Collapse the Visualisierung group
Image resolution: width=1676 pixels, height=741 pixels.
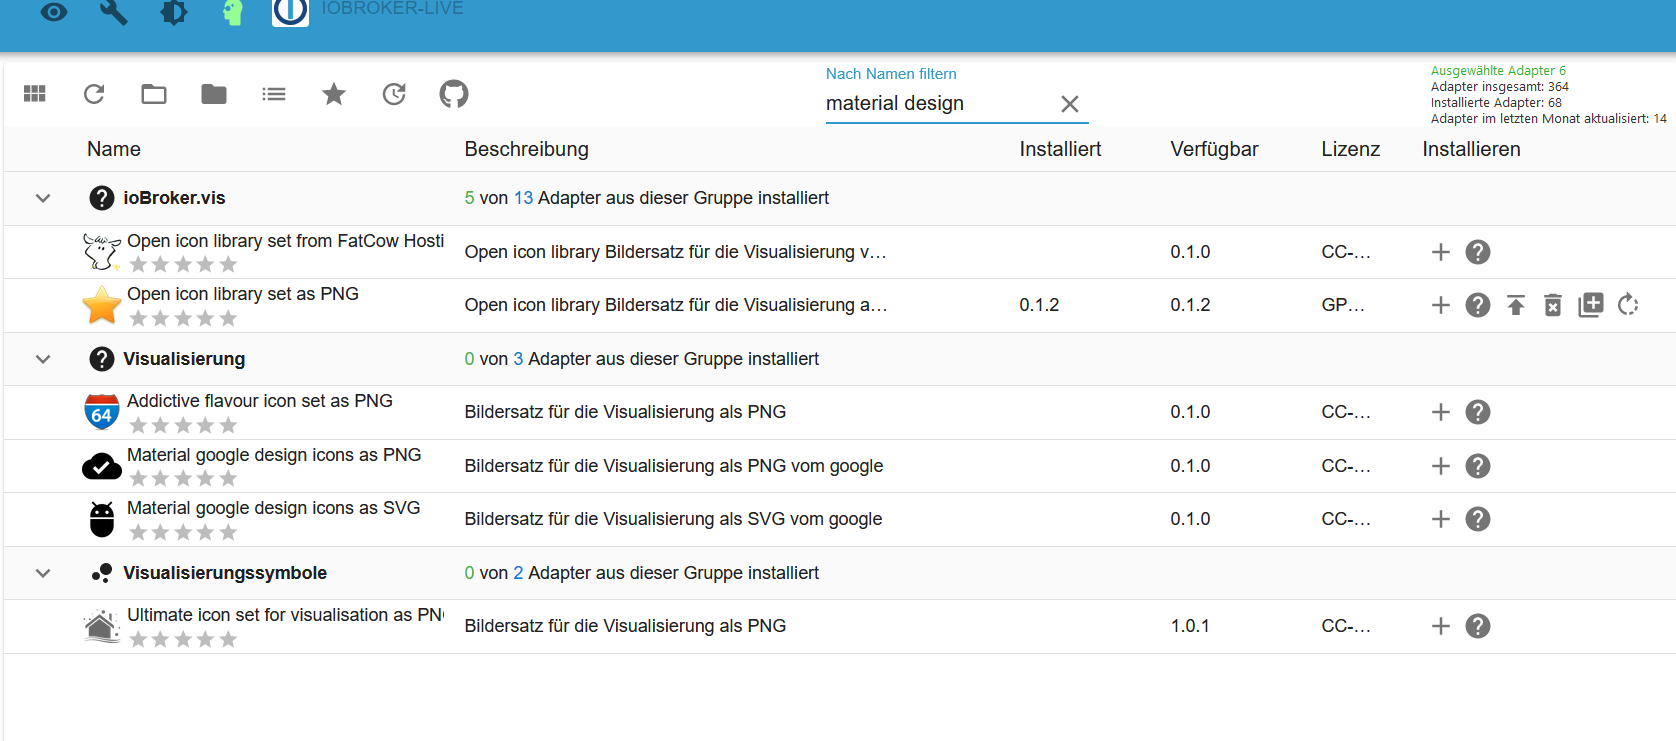pyautogui.click(x=43, y=359)
